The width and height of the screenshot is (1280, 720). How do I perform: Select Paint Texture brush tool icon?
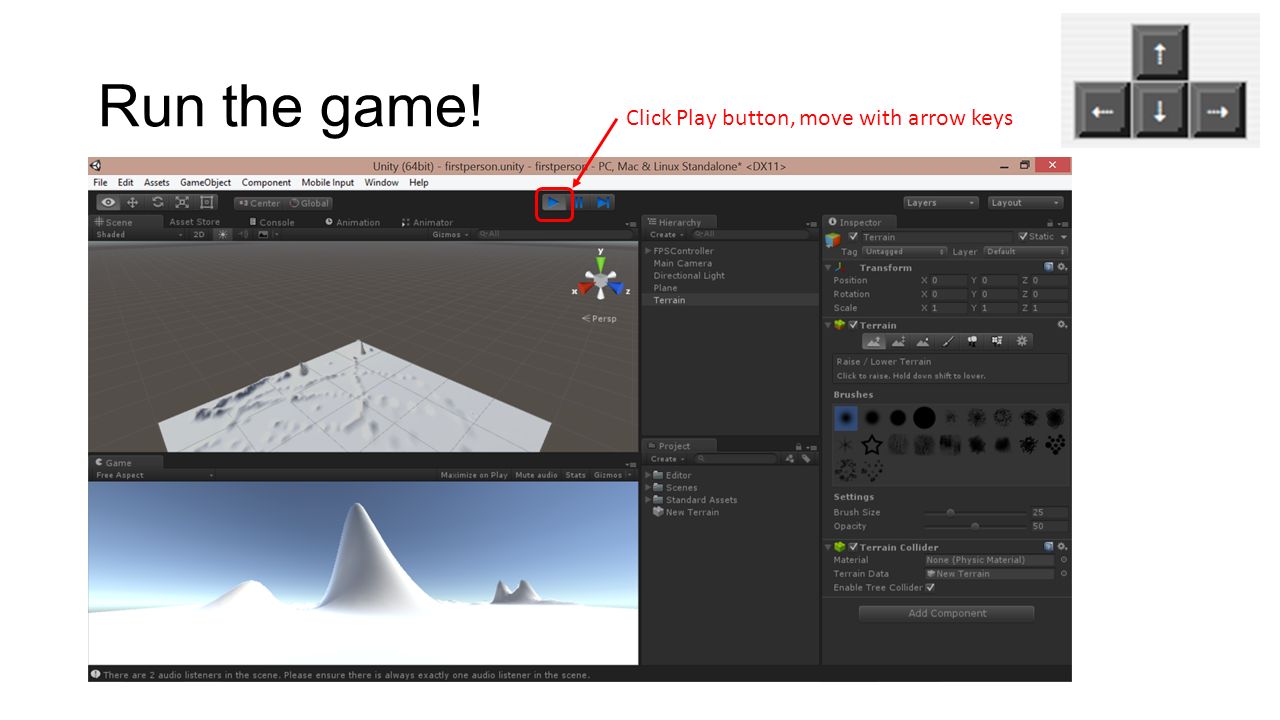pos(948,341)
